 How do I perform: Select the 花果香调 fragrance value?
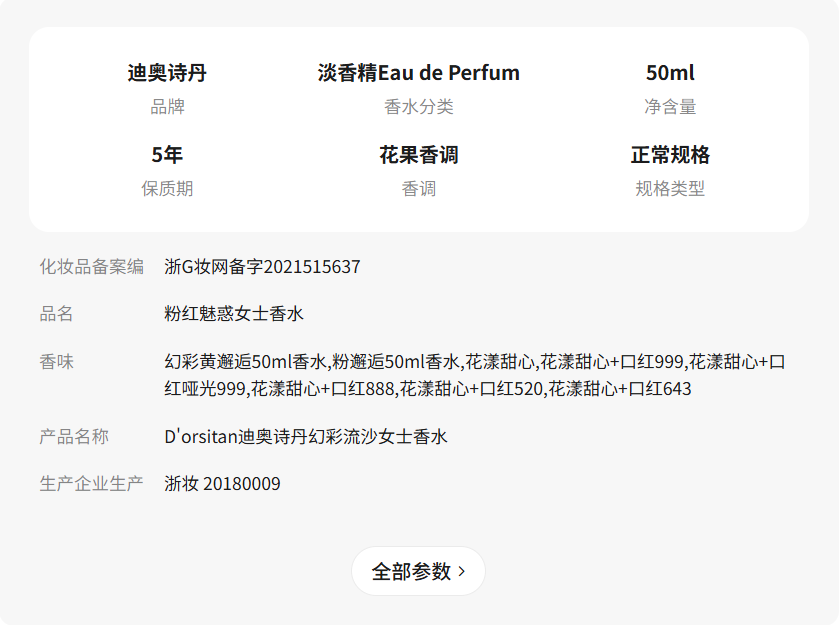click(419, 155)
